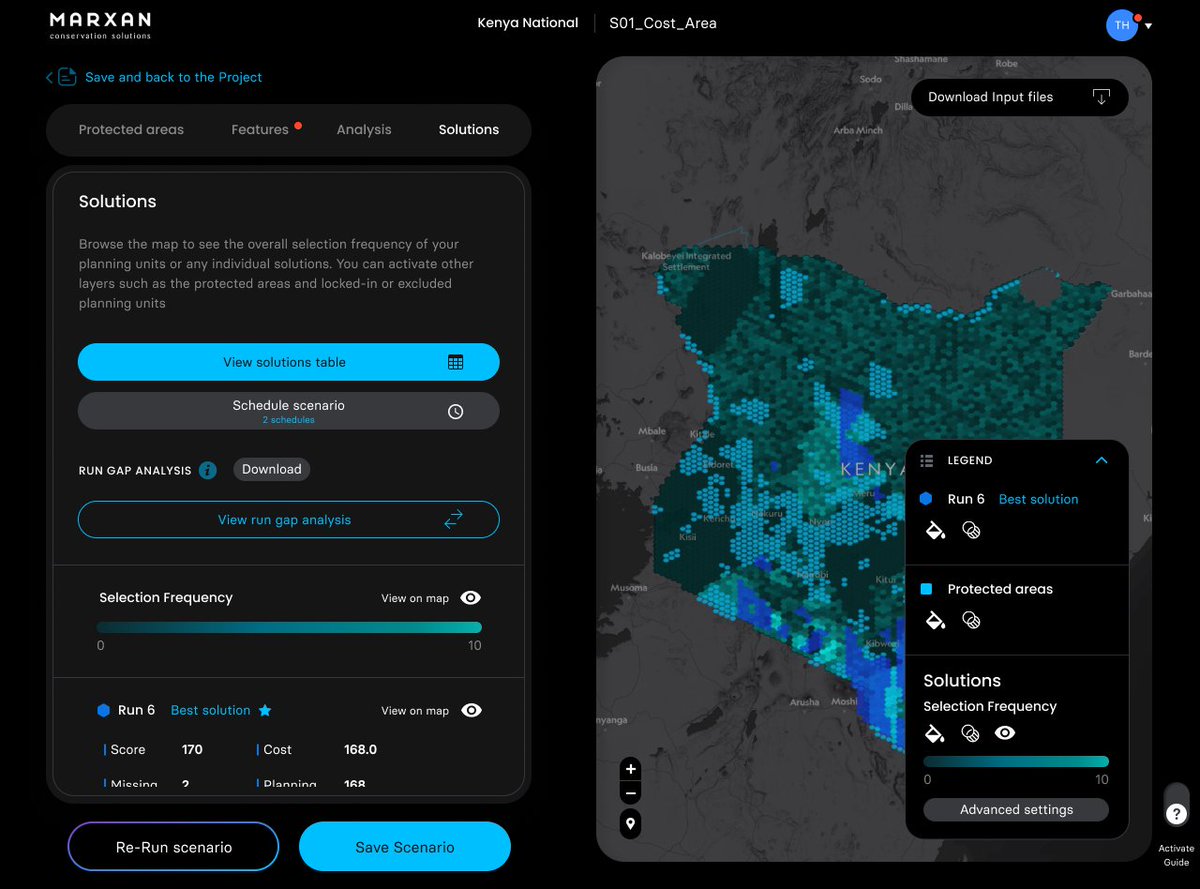
Task: Go back using the left chevron arrow
Action: (49, 77)
